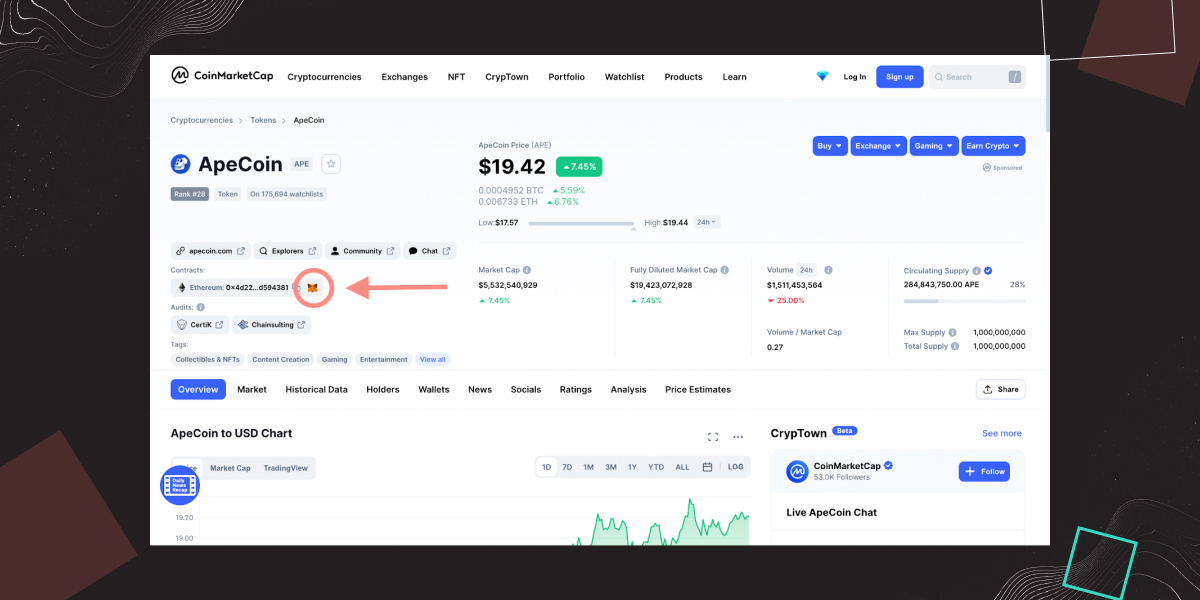Click the Max Supply info icon
Image resolution: width=1200 pixels, height=600 pixels.
pos(953,332)
